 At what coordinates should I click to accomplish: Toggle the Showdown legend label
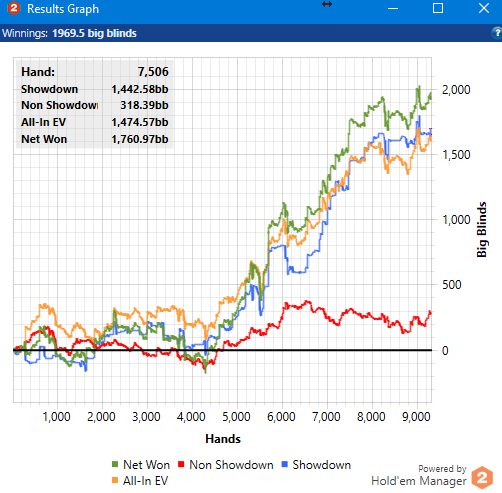pos(322,465)
